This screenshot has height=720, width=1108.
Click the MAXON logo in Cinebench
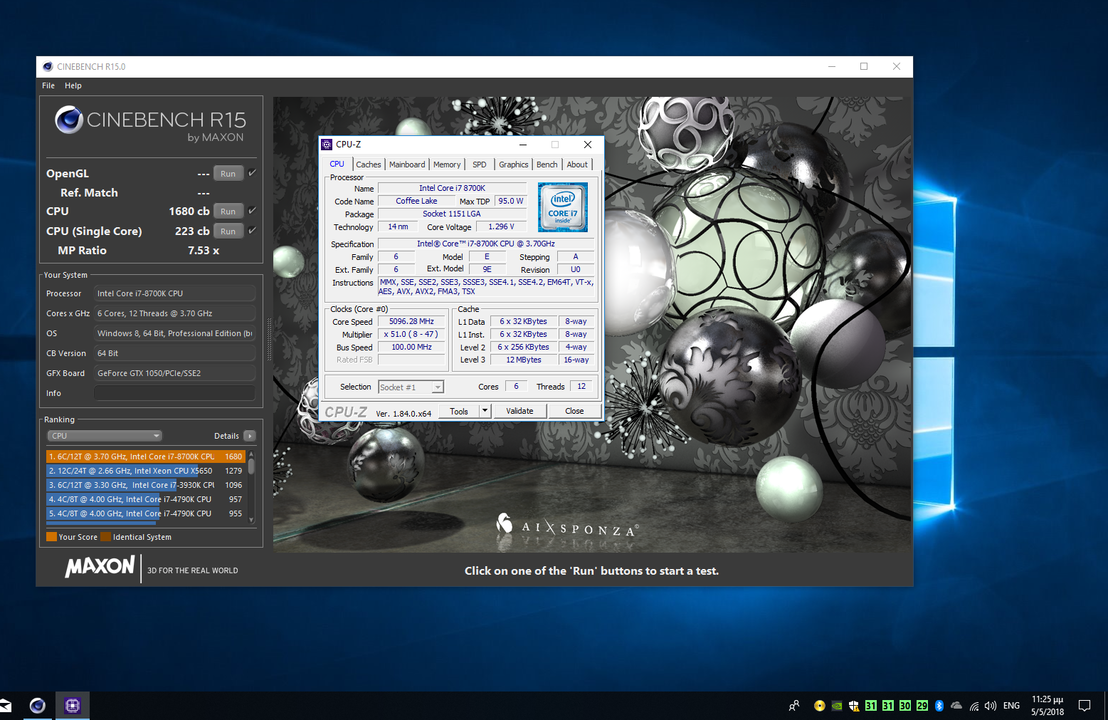100,567
